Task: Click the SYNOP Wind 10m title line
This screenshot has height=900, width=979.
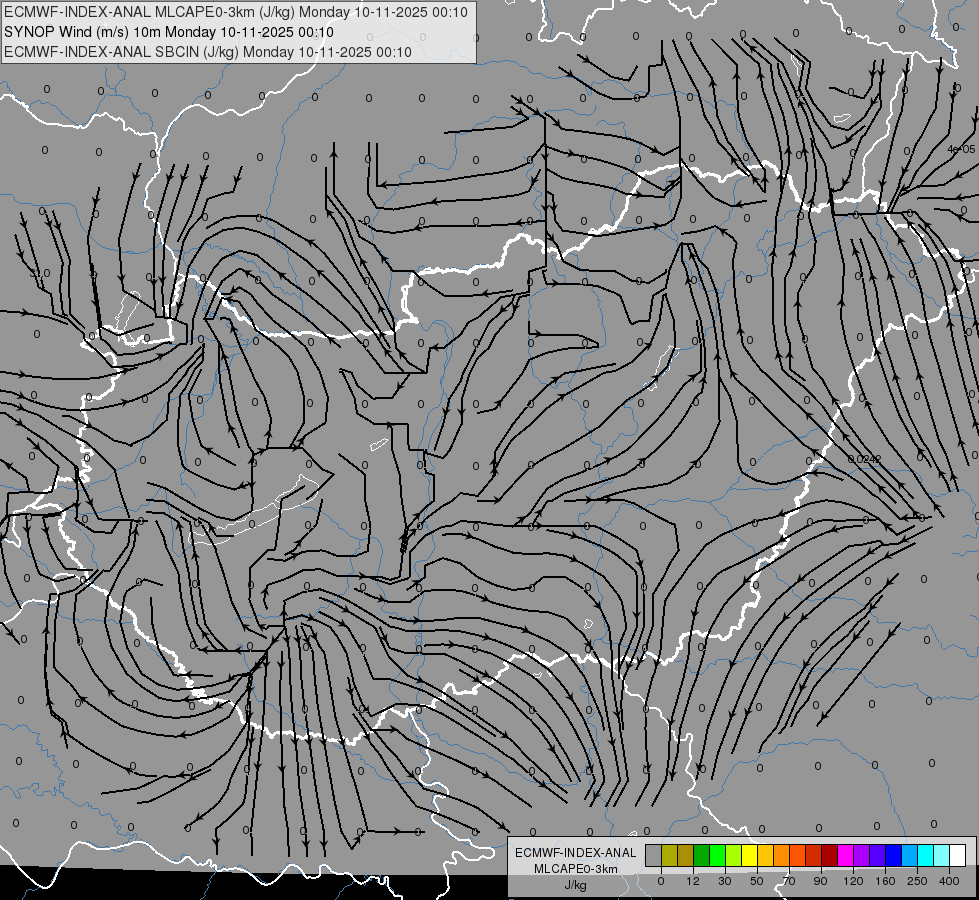Action: (x=169, y=32)
